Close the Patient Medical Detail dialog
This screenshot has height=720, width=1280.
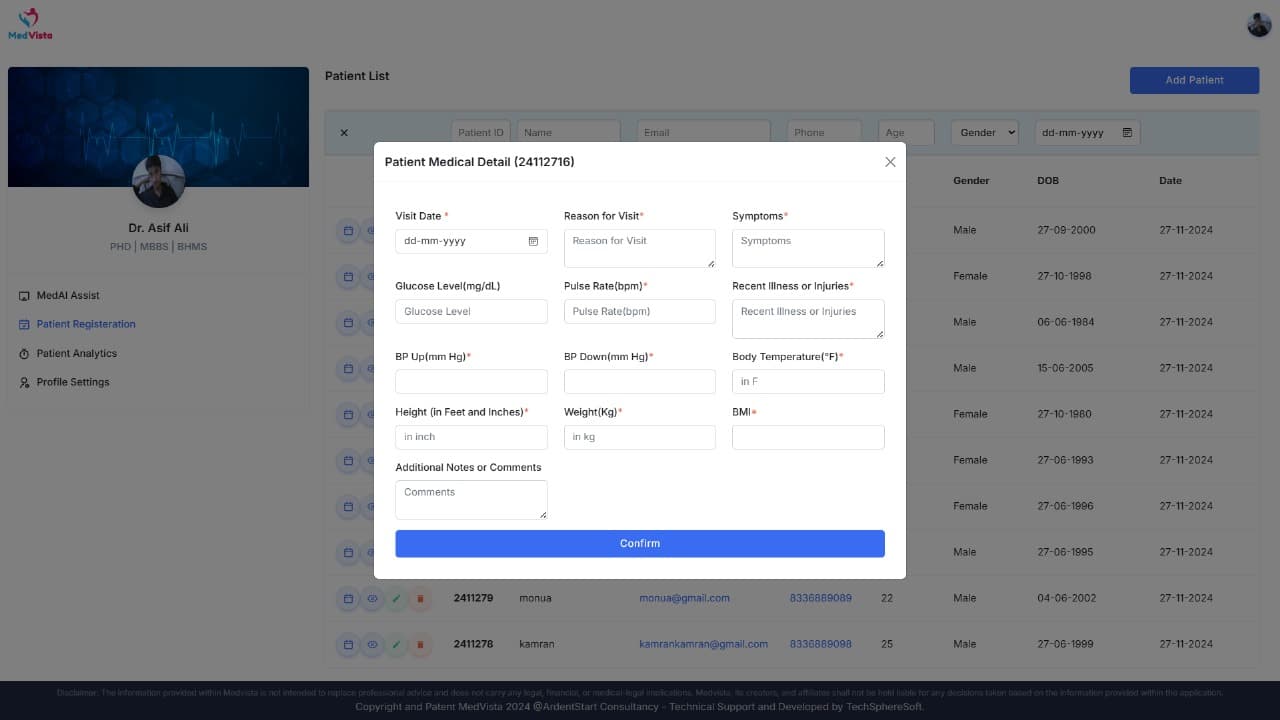890,162
